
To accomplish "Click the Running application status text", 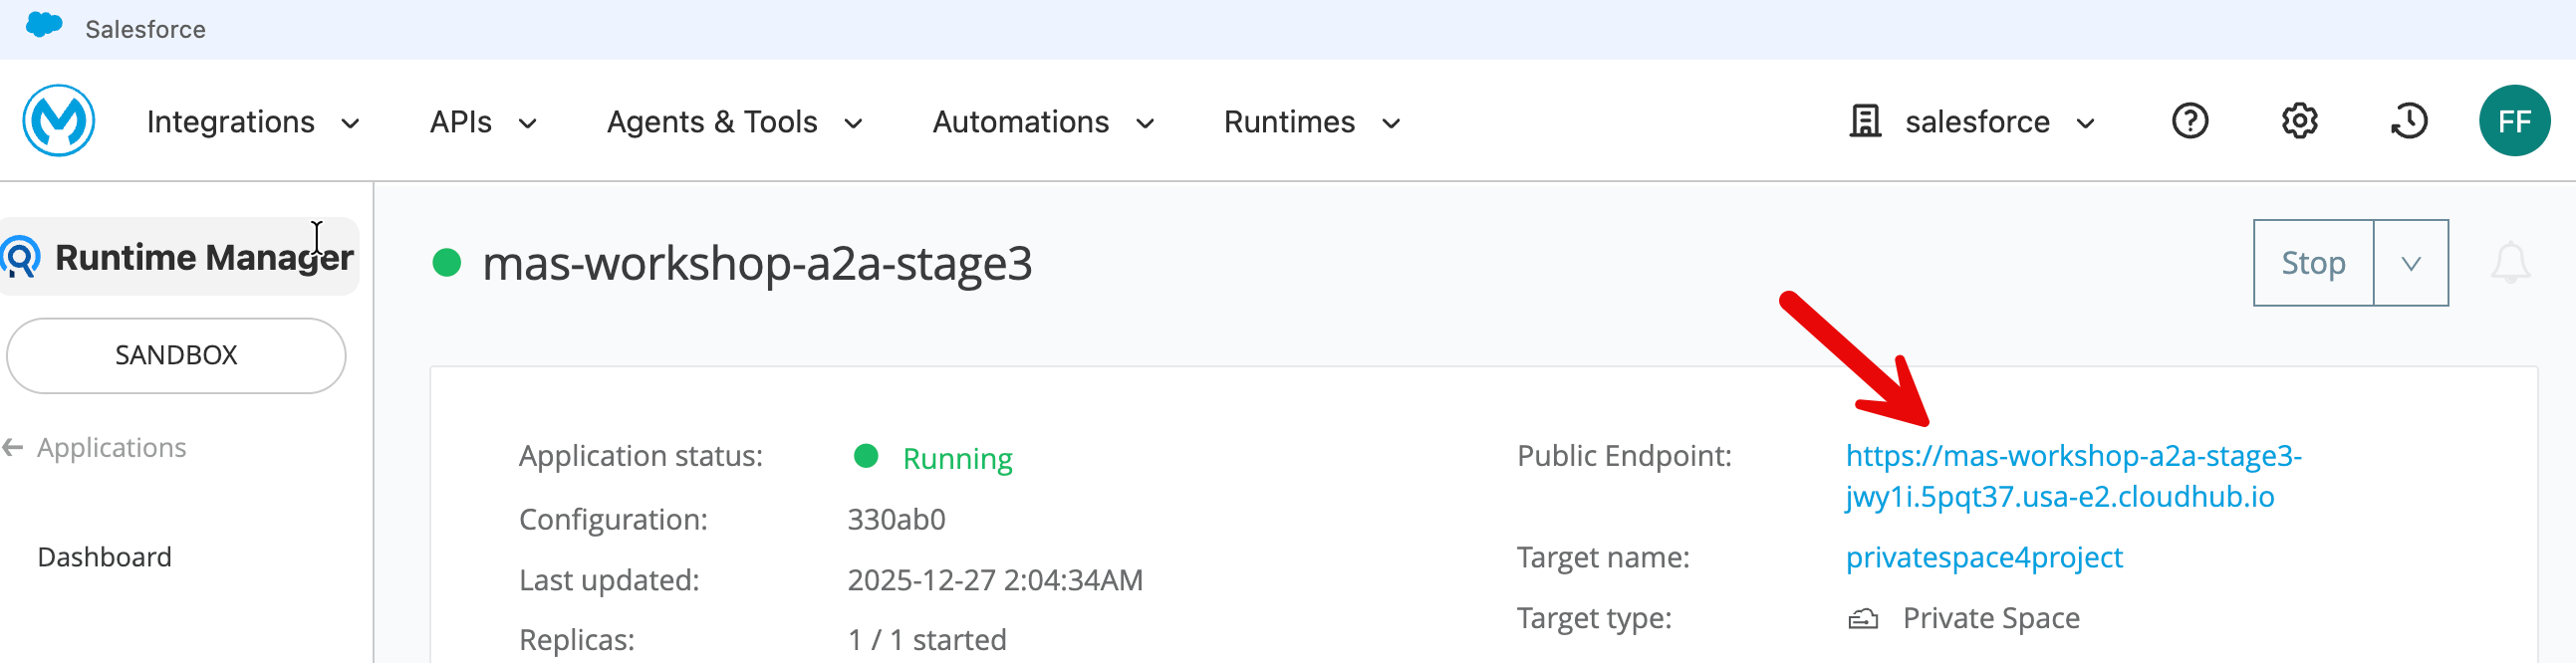I will pos(957,459).
